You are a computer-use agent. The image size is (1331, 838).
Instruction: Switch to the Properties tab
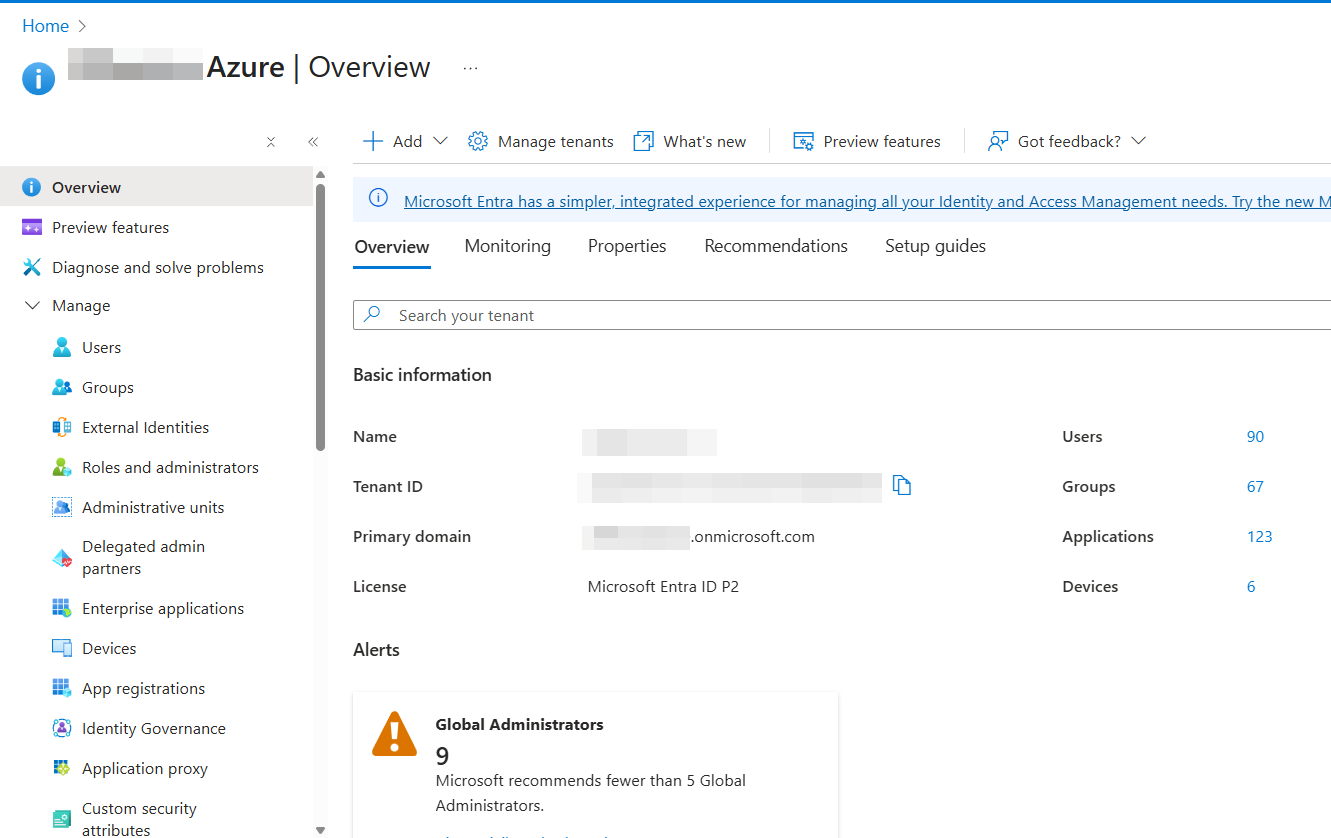[x=627, y=246]
